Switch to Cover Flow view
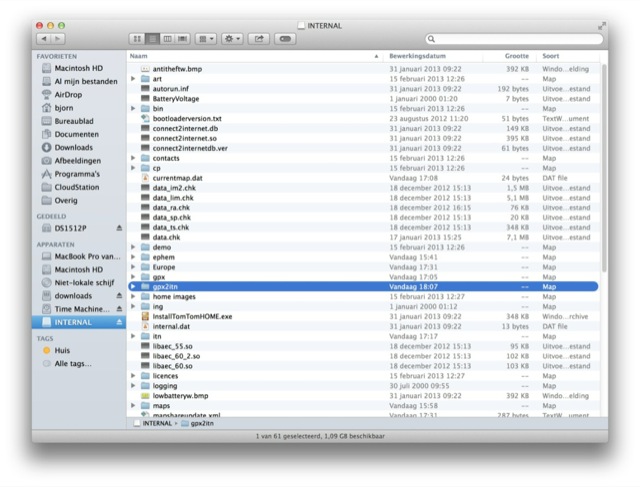 coord(182,39)
